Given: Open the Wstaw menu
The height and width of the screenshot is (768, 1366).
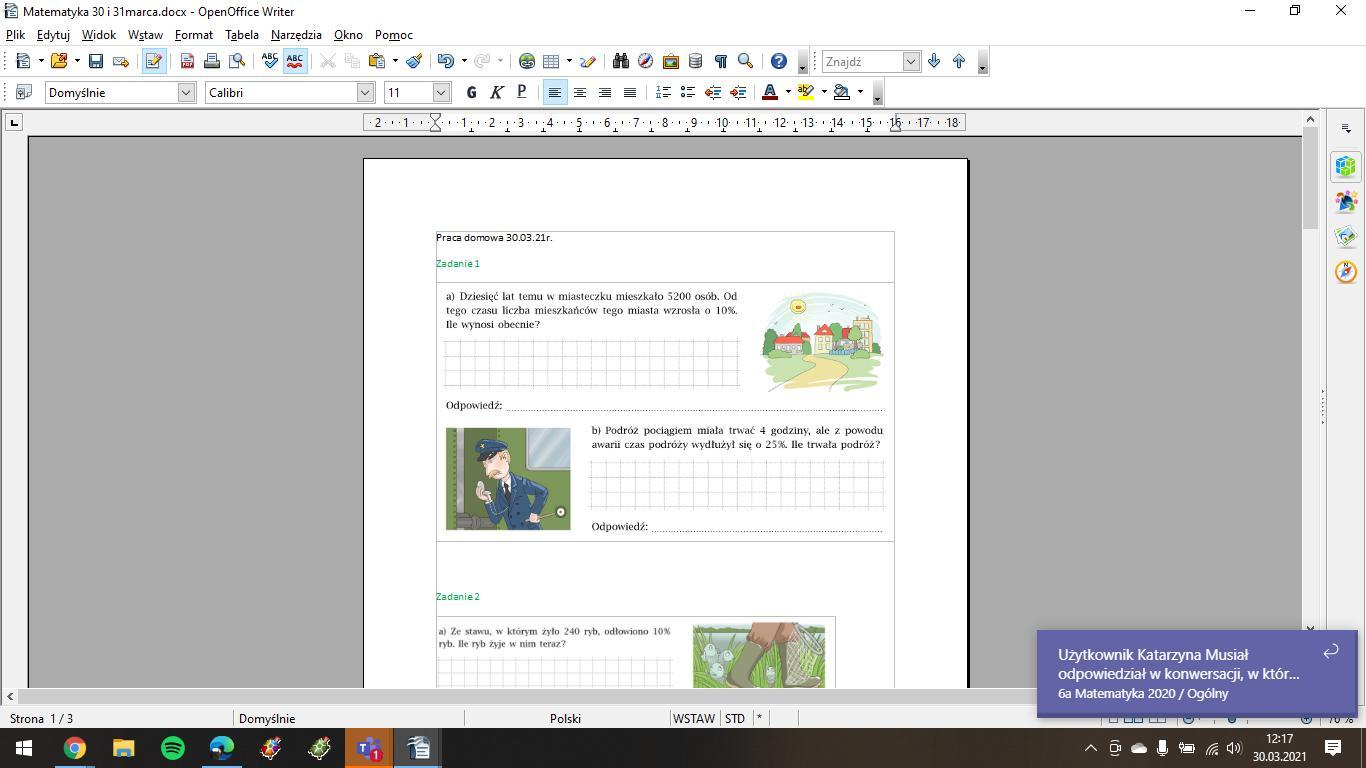Looking at the screenshot, I should tap(145, 34).
